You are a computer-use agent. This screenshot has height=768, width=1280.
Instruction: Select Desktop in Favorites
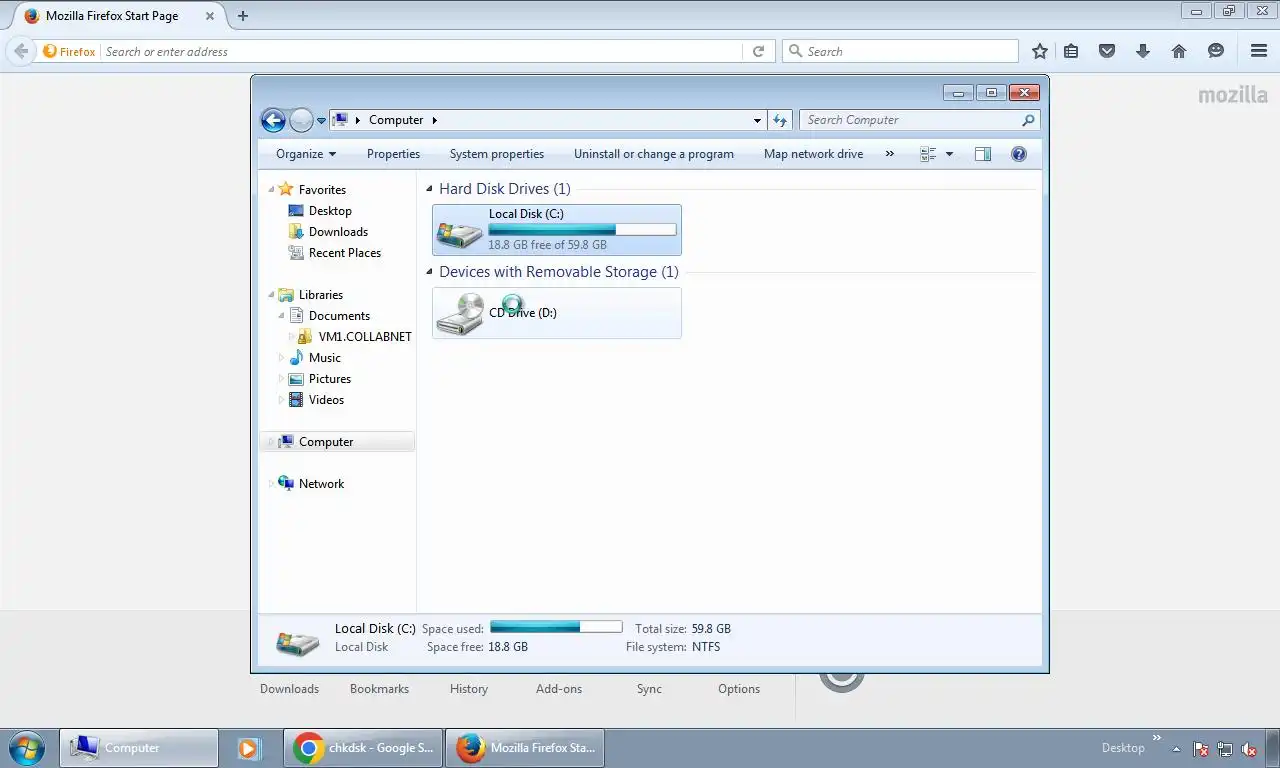pyautogui.click(x=330, y=211)
